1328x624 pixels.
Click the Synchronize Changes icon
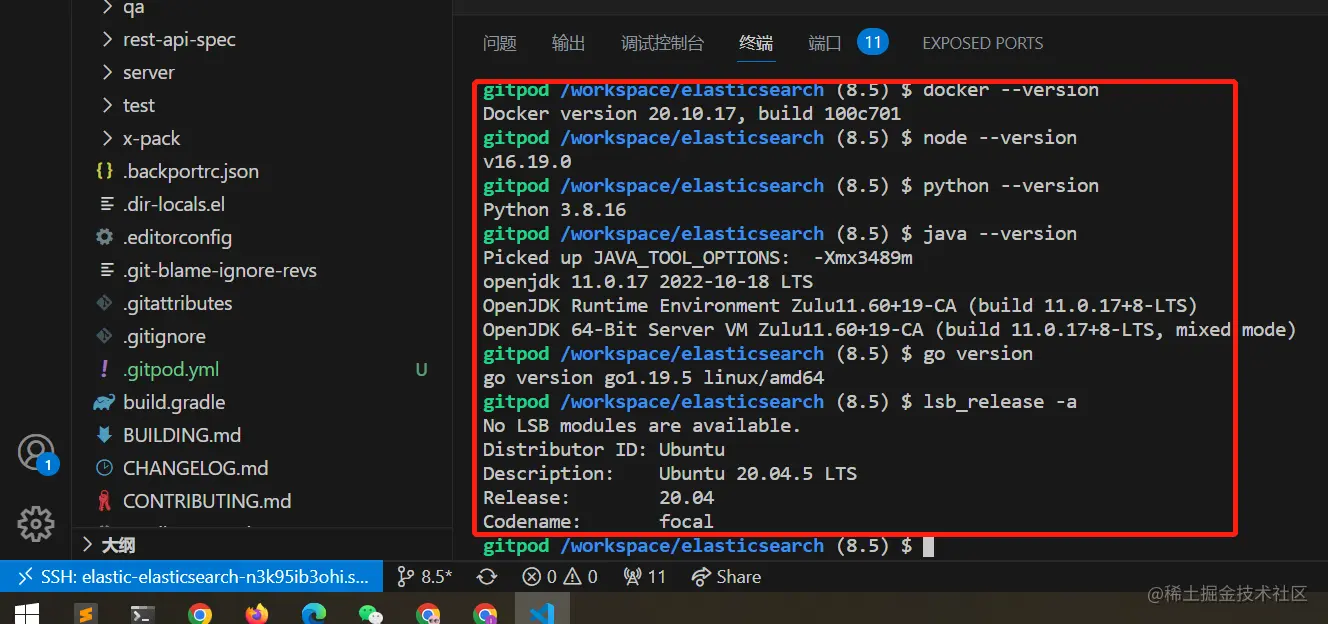[487, 576]
